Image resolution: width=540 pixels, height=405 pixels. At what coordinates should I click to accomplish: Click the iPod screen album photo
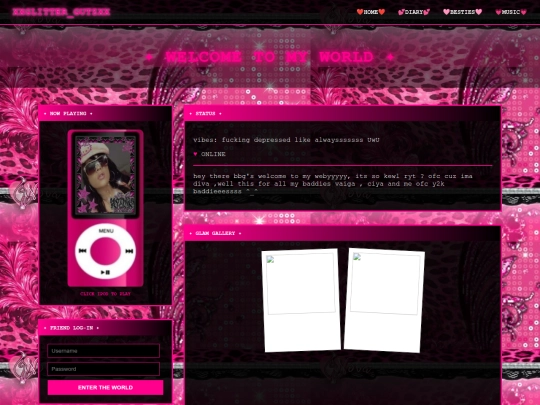point(105,175)
